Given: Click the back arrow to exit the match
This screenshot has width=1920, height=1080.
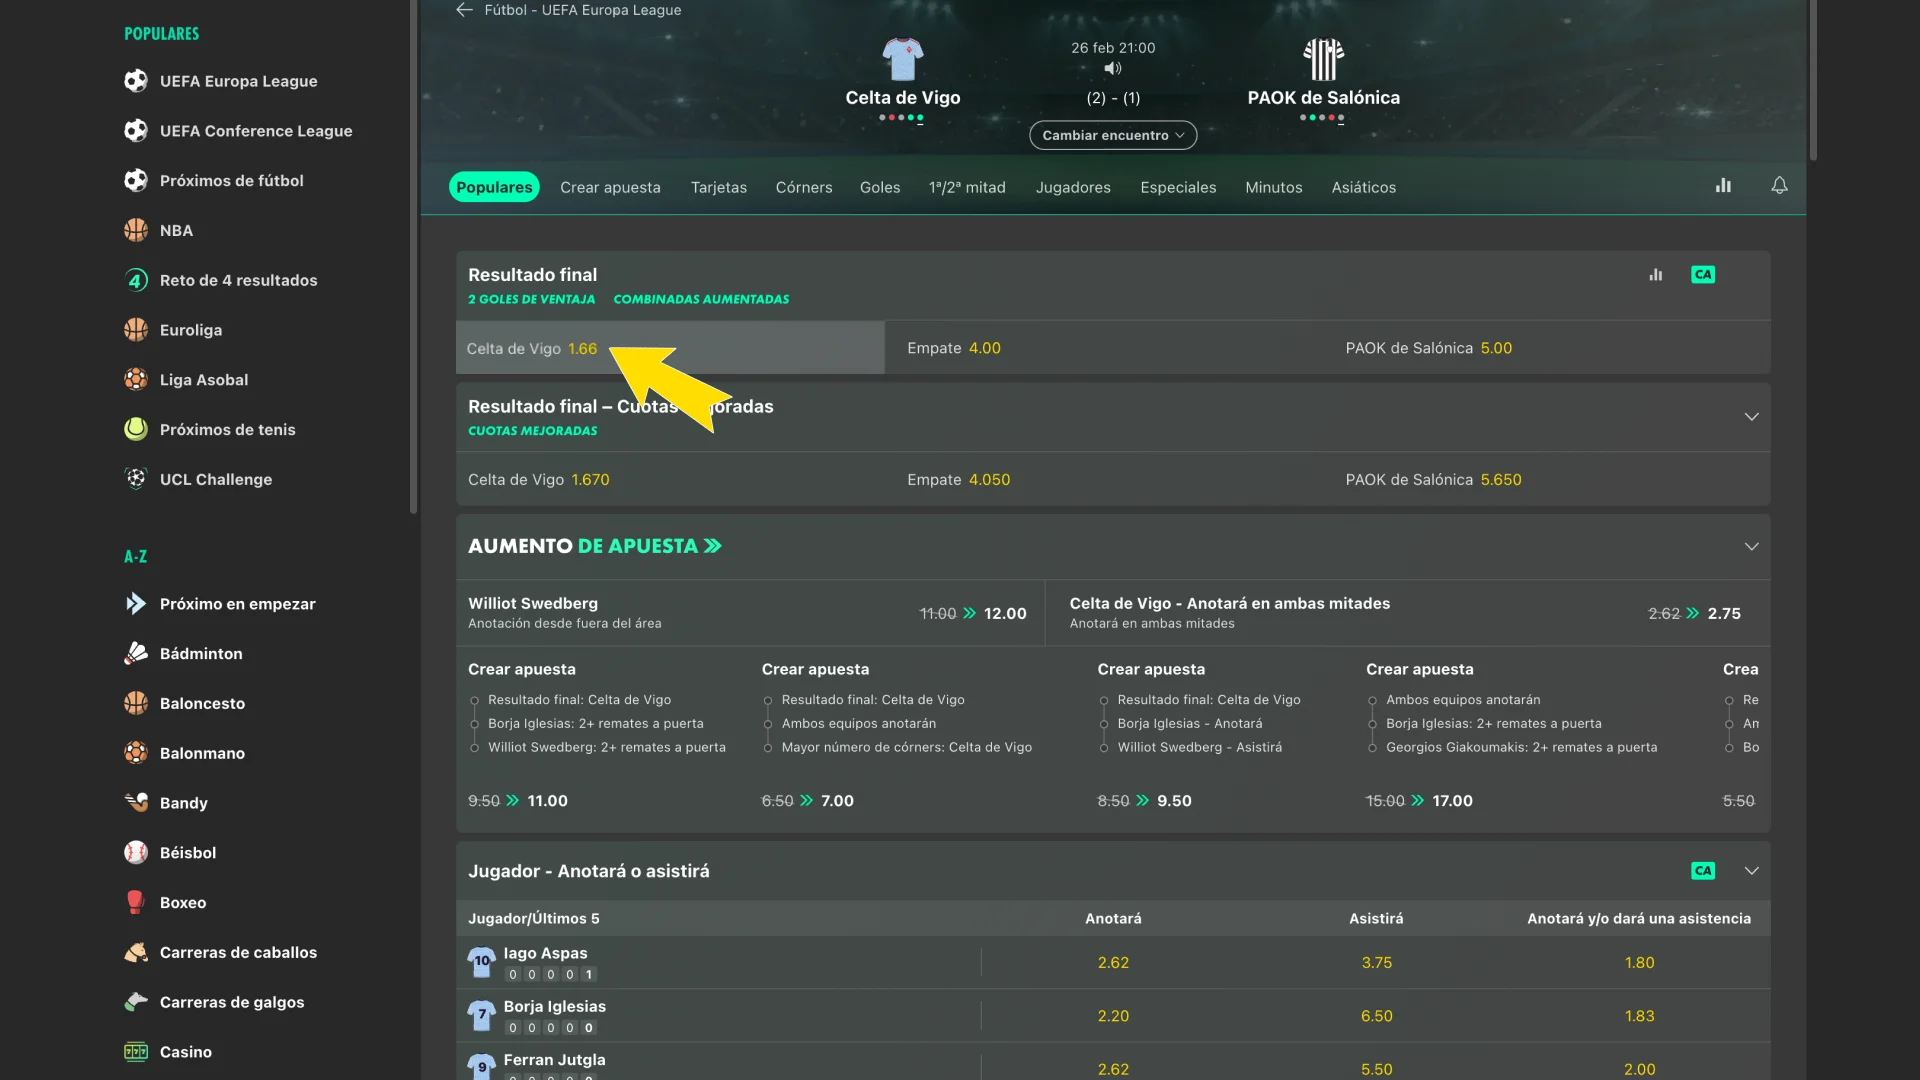Looking at the screenshot, I should [464, 10].
